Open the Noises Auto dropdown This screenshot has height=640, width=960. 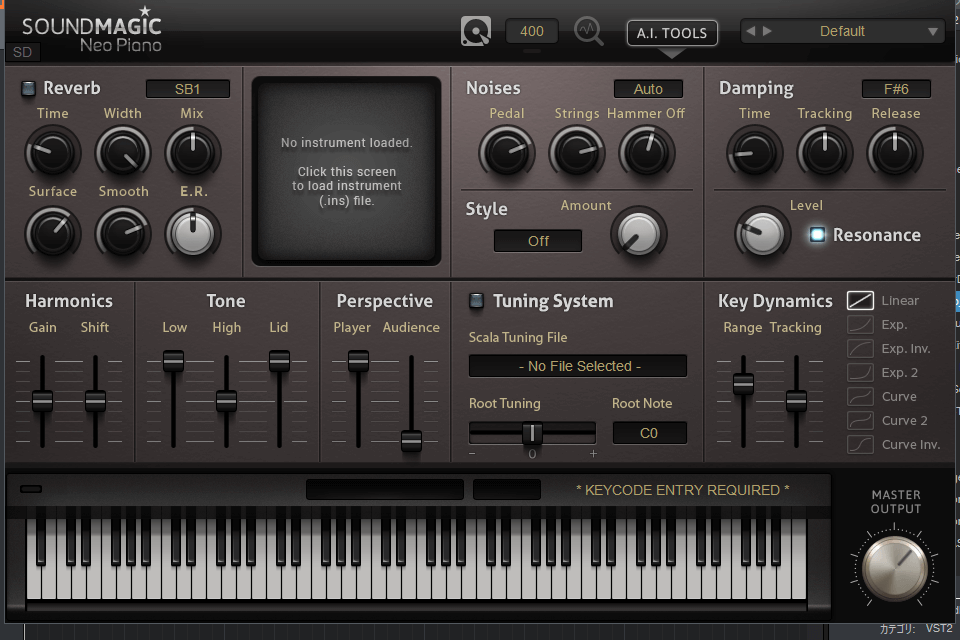[x=648, y=89]
